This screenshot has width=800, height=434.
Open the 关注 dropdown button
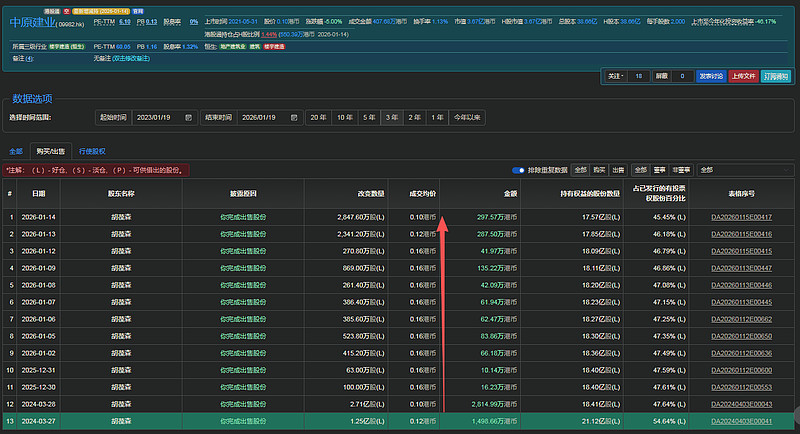618,75
